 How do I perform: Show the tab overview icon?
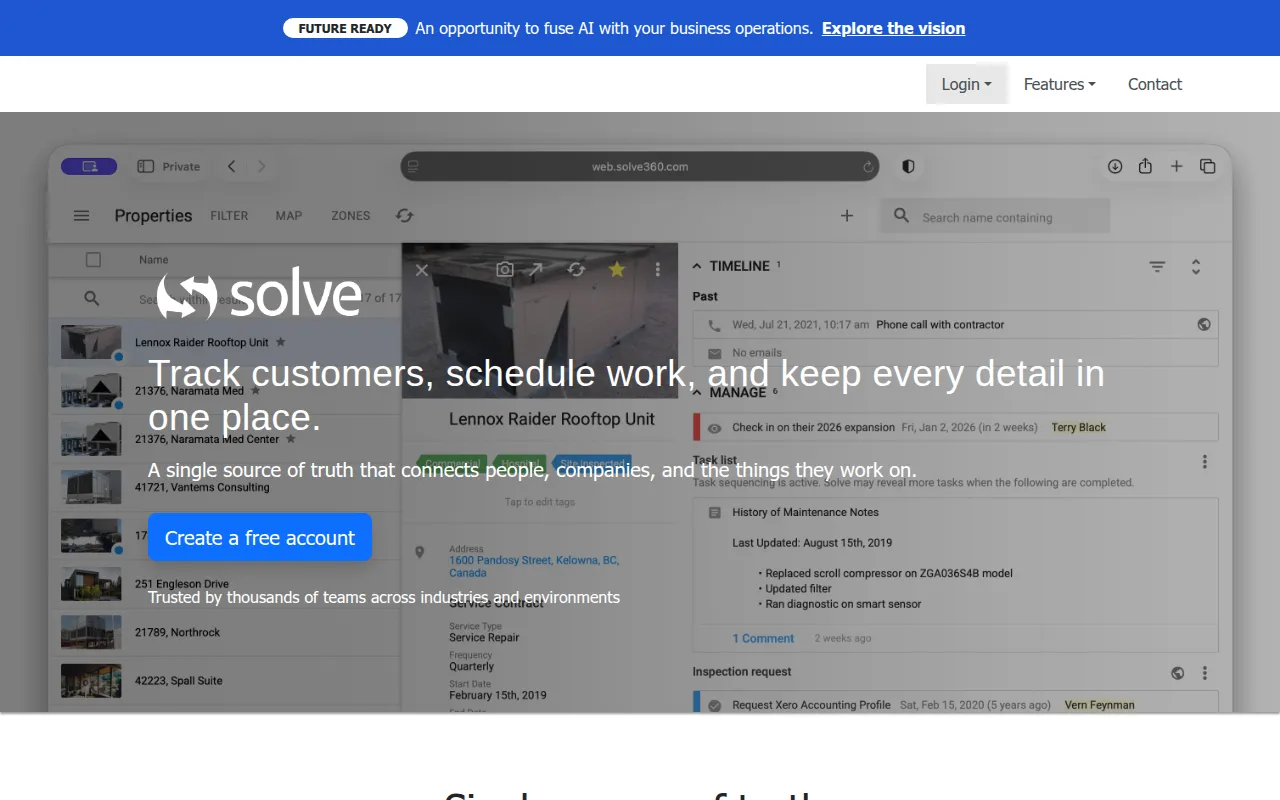[x=1207, y=166]
